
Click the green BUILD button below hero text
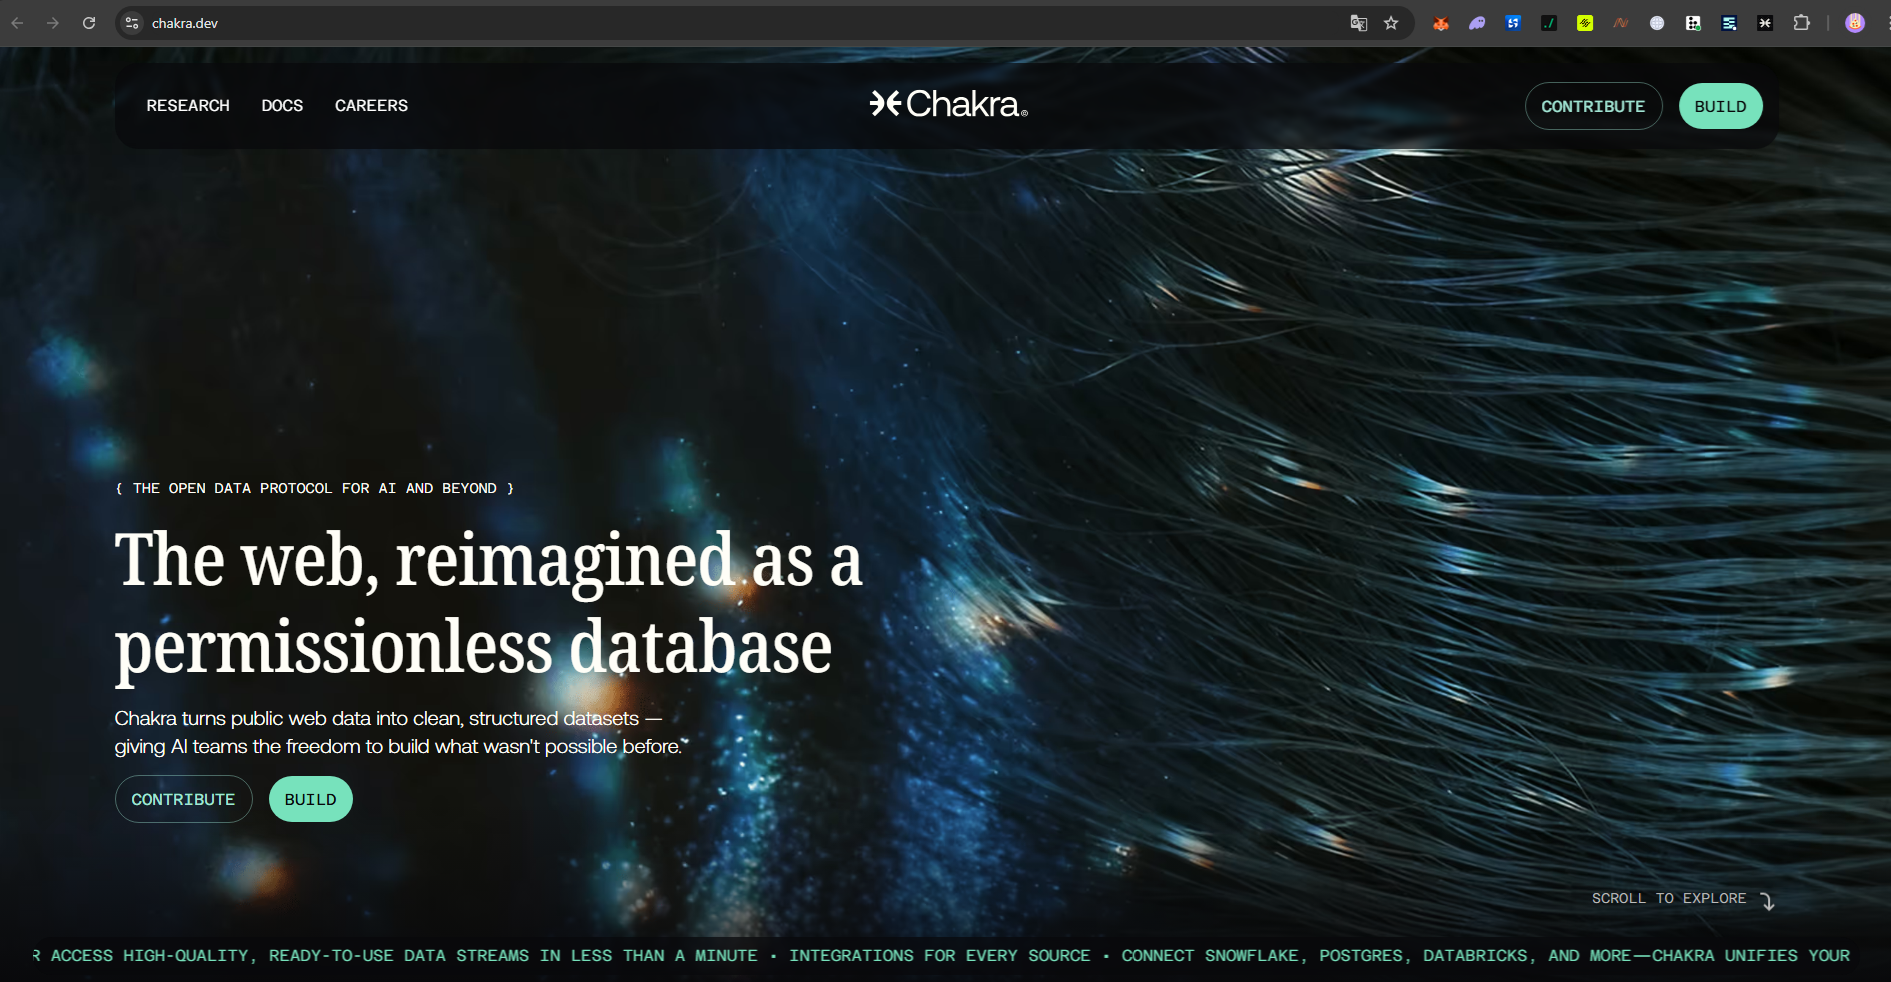tap(310, 799)
